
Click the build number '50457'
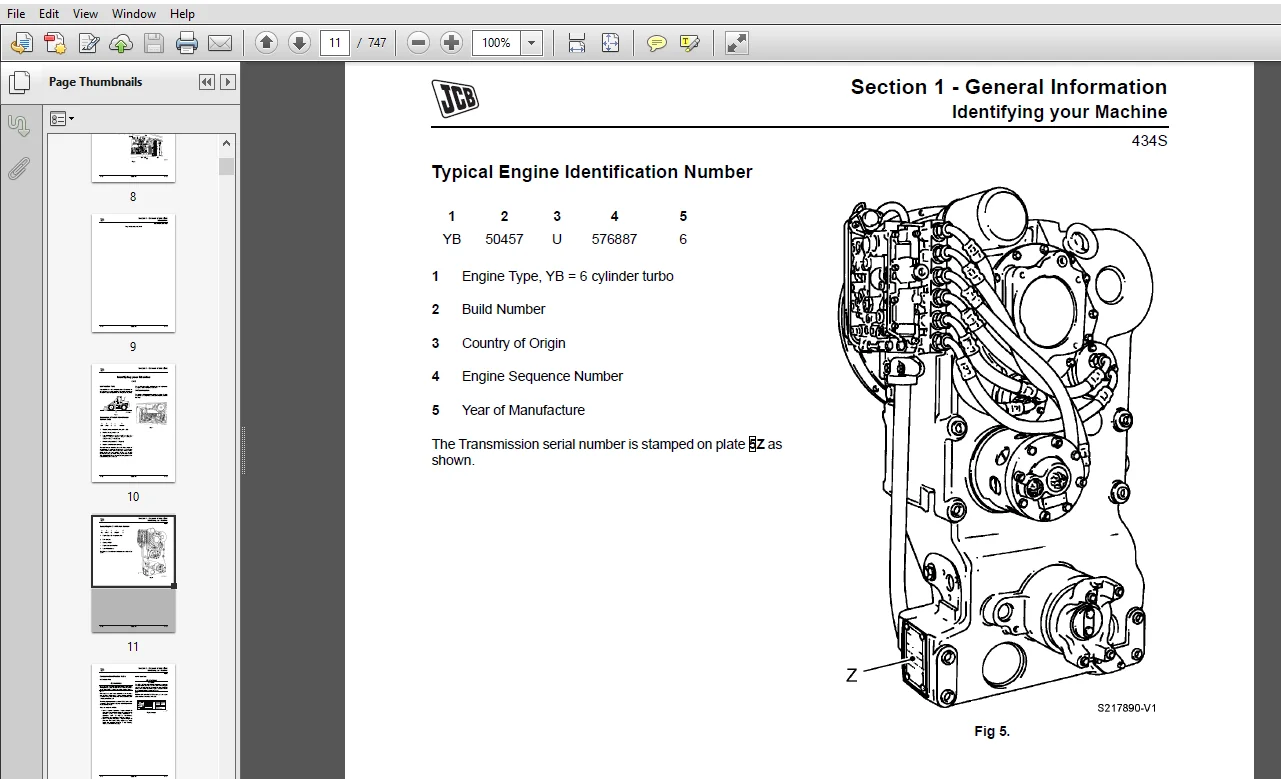tap(504, 239)
